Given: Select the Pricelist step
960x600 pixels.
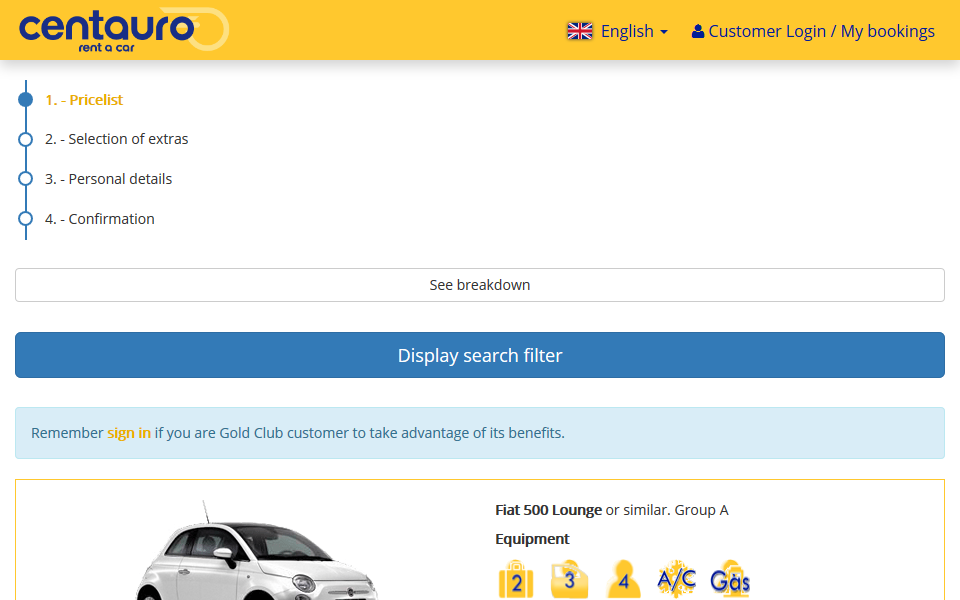Looking at the screenshot, I should pyautogui.click(x=84, y=100).
